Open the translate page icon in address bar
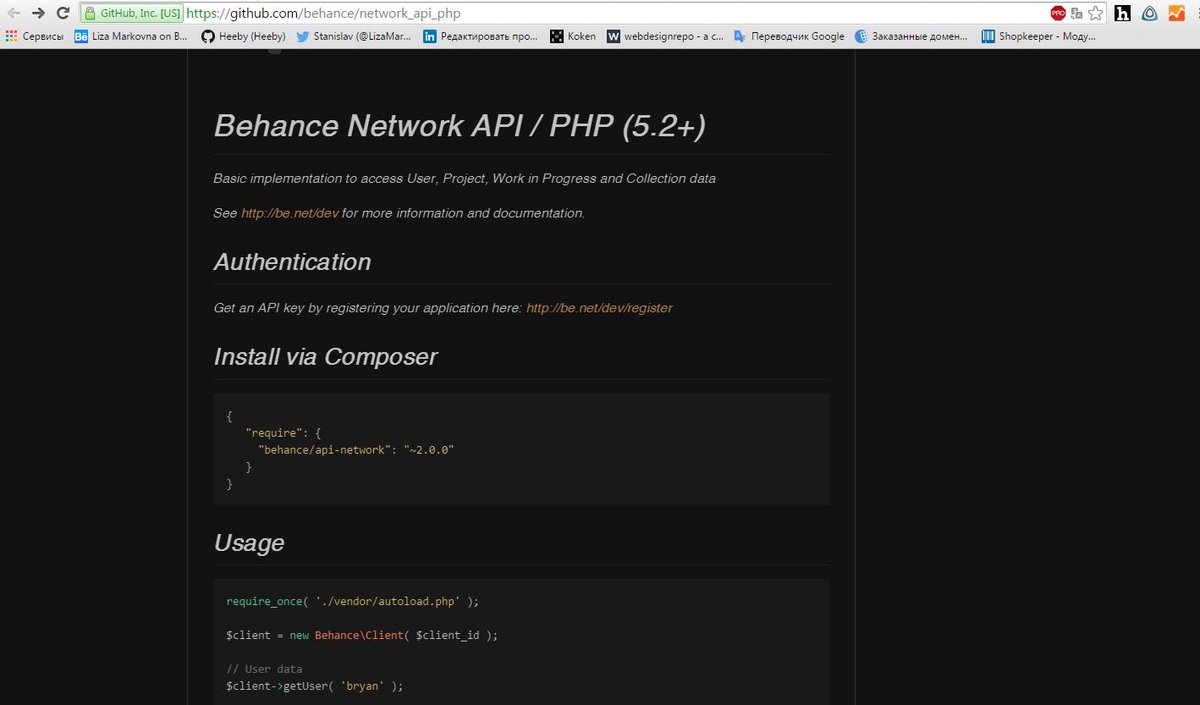Screen dimensions: 1200x705 pyautogui.click(x=1077, y=14)
